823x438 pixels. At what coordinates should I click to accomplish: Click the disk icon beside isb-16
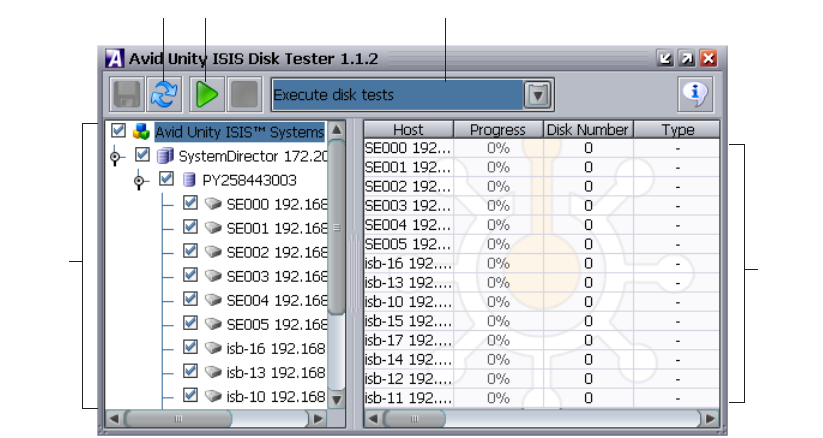point(213,348)
